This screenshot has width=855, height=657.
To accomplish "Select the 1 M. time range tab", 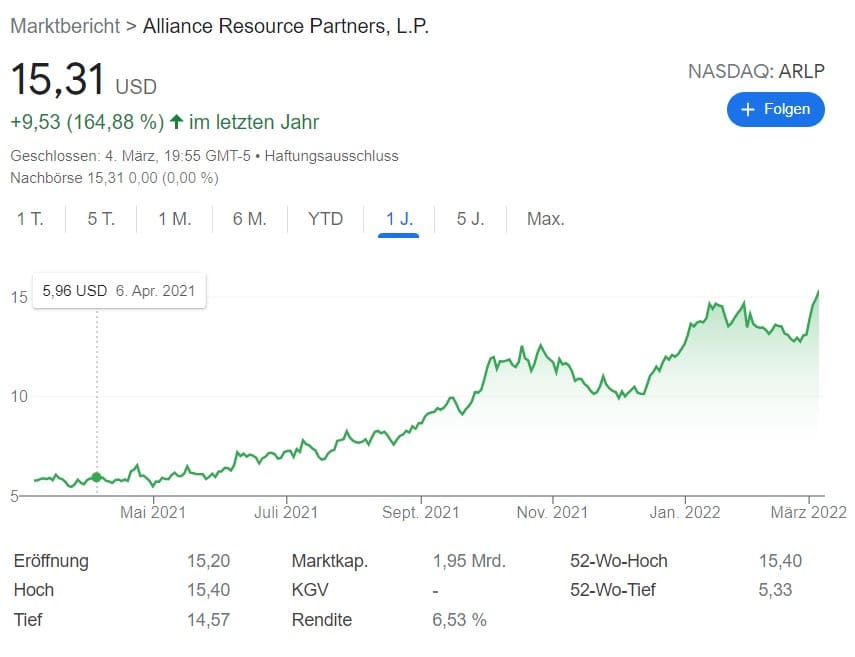I will coord(174,219).
